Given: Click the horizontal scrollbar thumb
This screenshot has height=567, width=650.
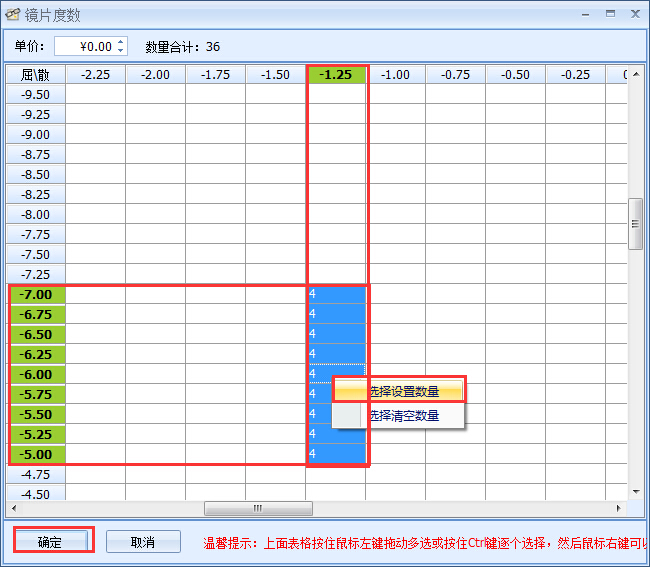Looking at the screenshot, I should [258, 508].
